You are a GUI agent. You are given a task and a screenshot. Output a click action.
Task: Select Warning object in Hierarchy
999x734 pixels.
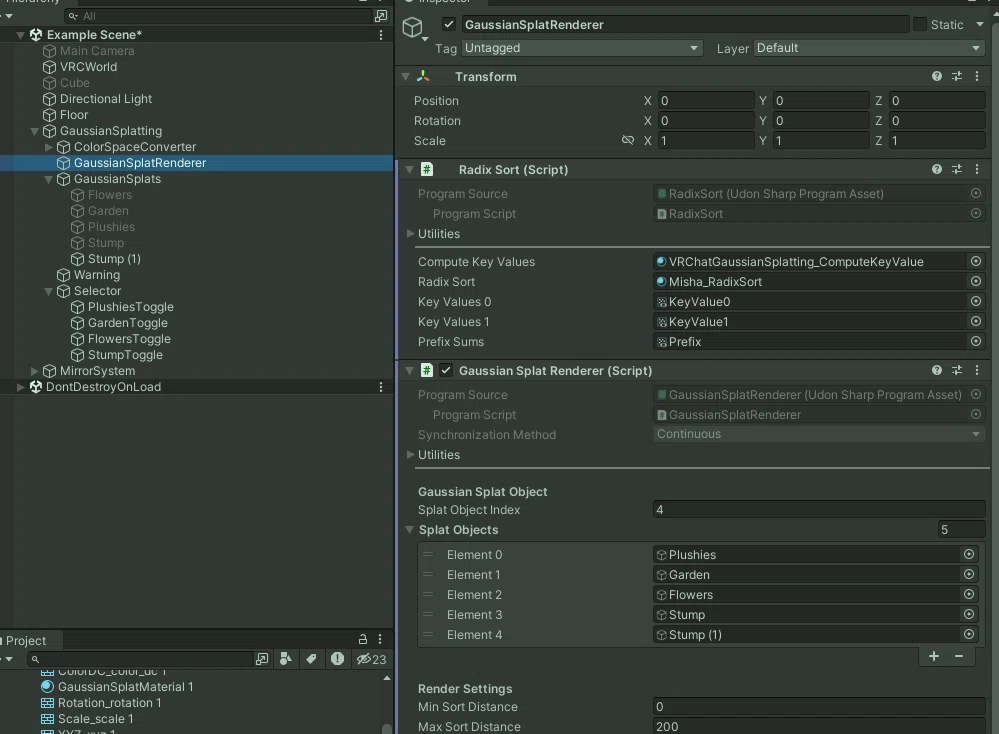[97, 275]
